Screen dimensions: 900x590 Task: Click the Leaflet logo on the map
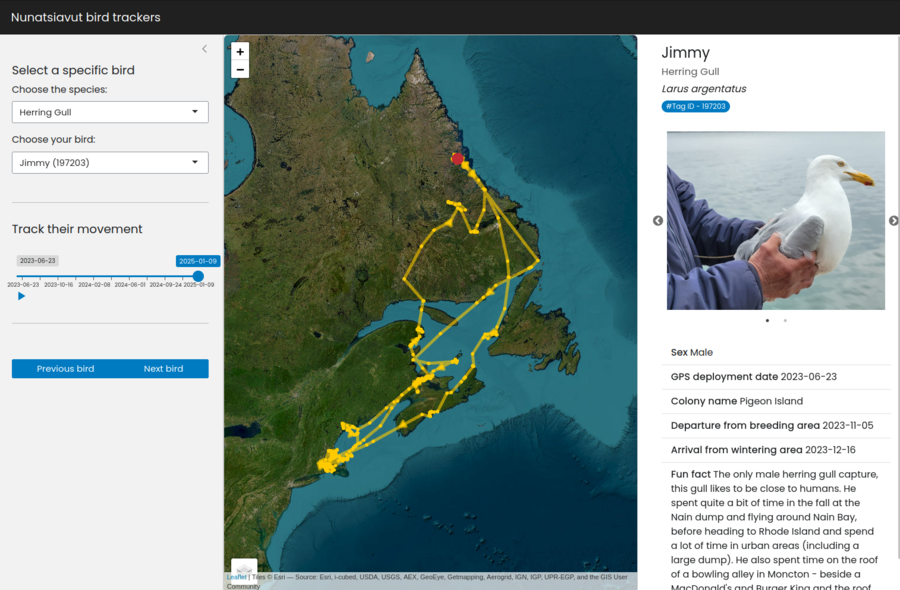[x=242, y=568]
